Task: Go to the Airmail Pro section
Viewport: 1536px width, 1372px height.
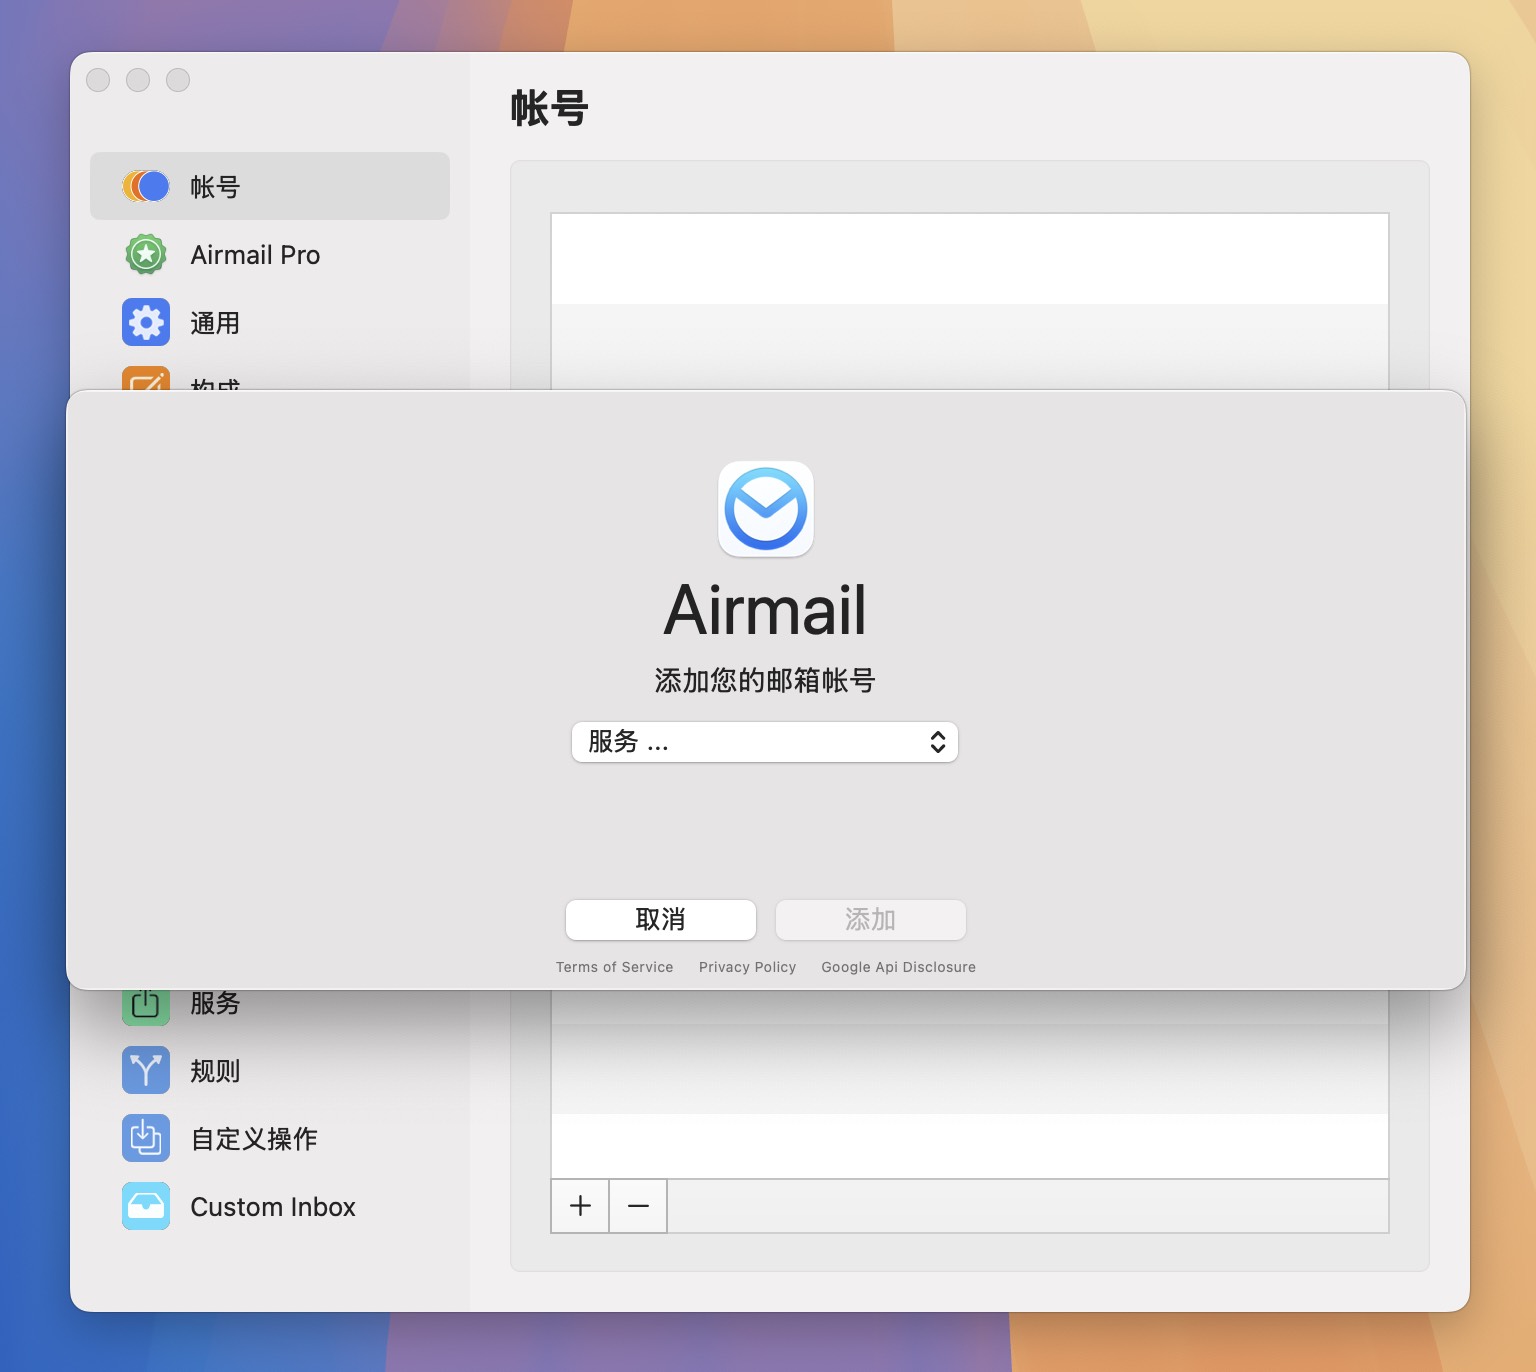Action: point(255,254)
